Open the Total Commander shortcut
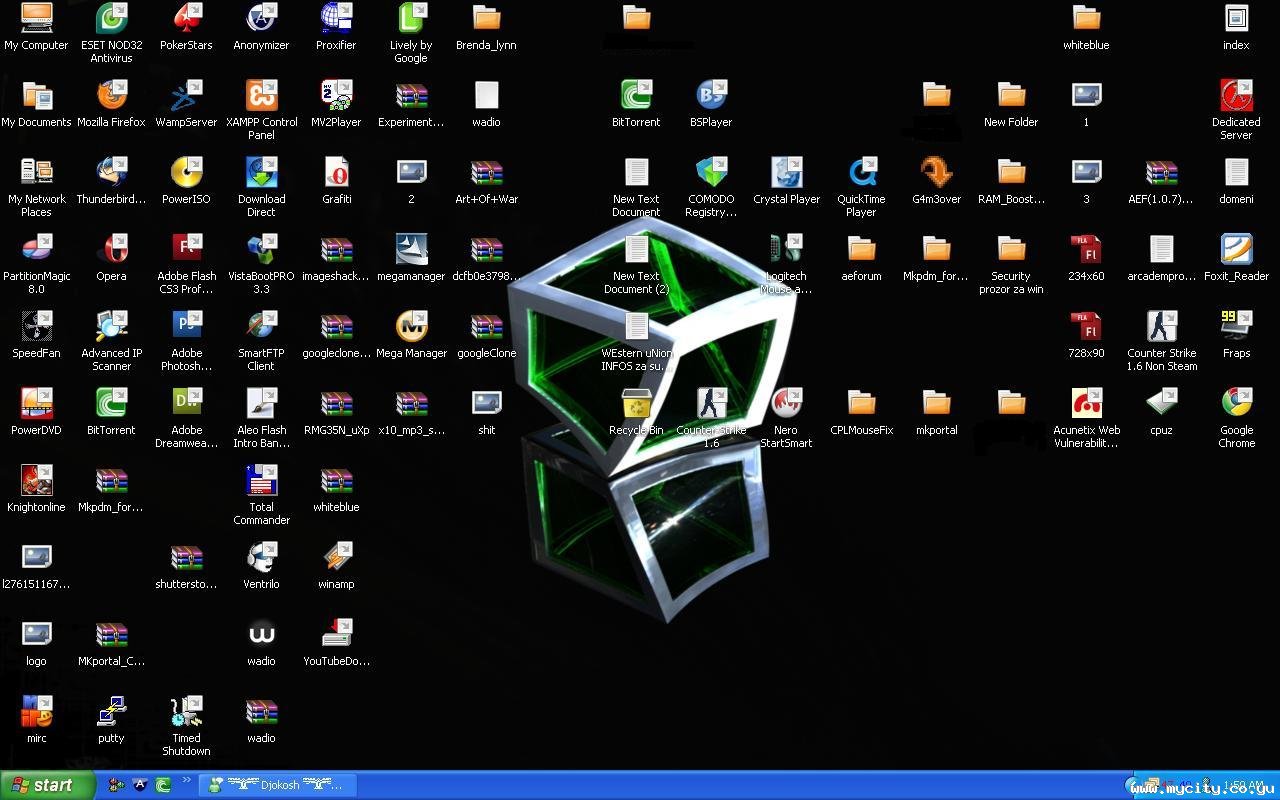Image resolution: width=1280 pixels, height=800 pixels. 261,481
